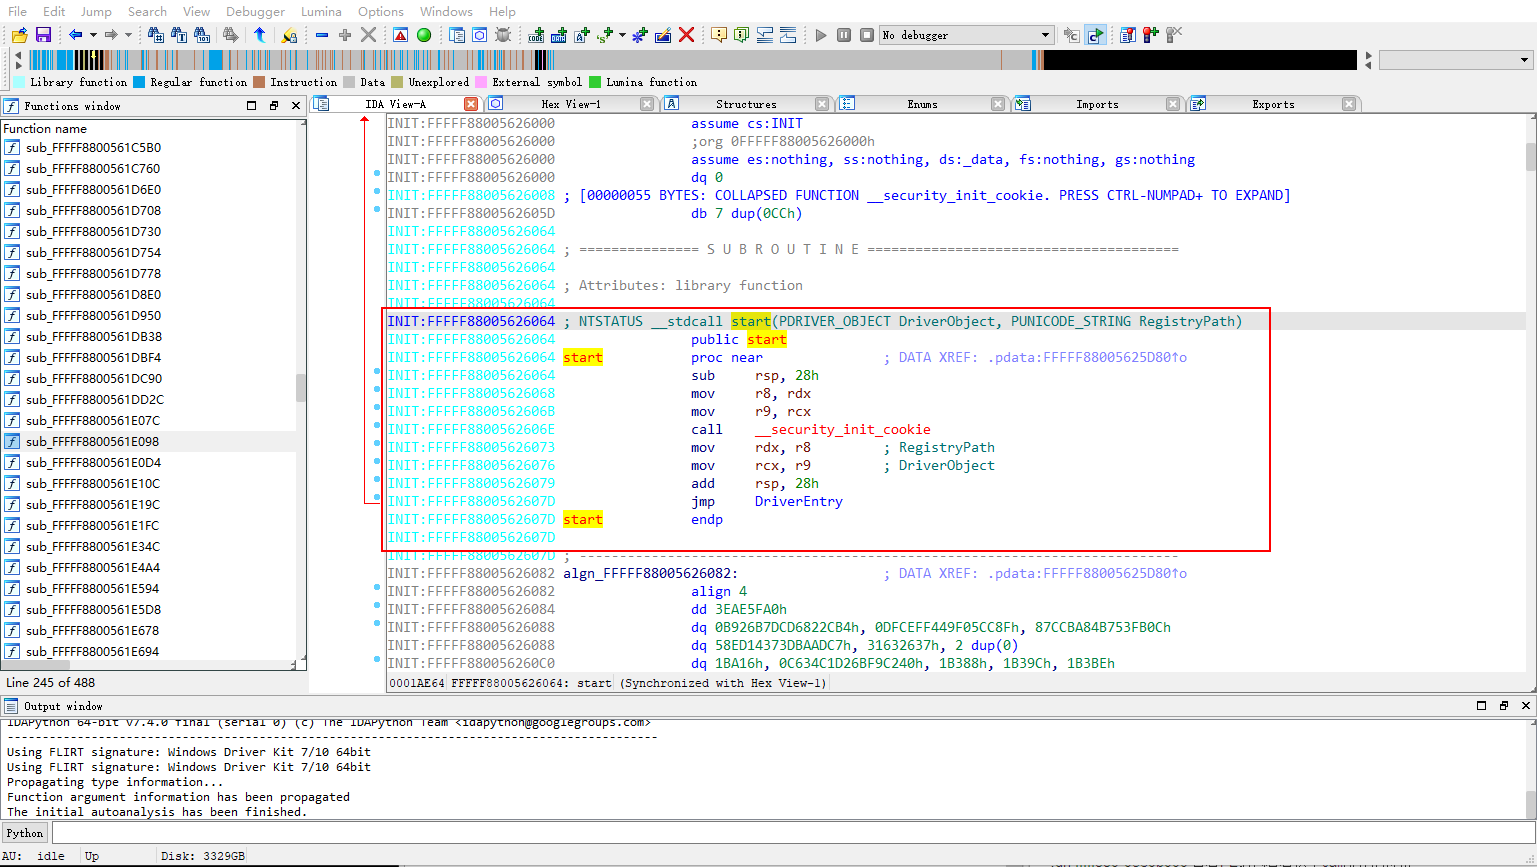The image size is (1537, 867).
Task: Jump back with the blue left arrow
Action: tap(75, 35)
